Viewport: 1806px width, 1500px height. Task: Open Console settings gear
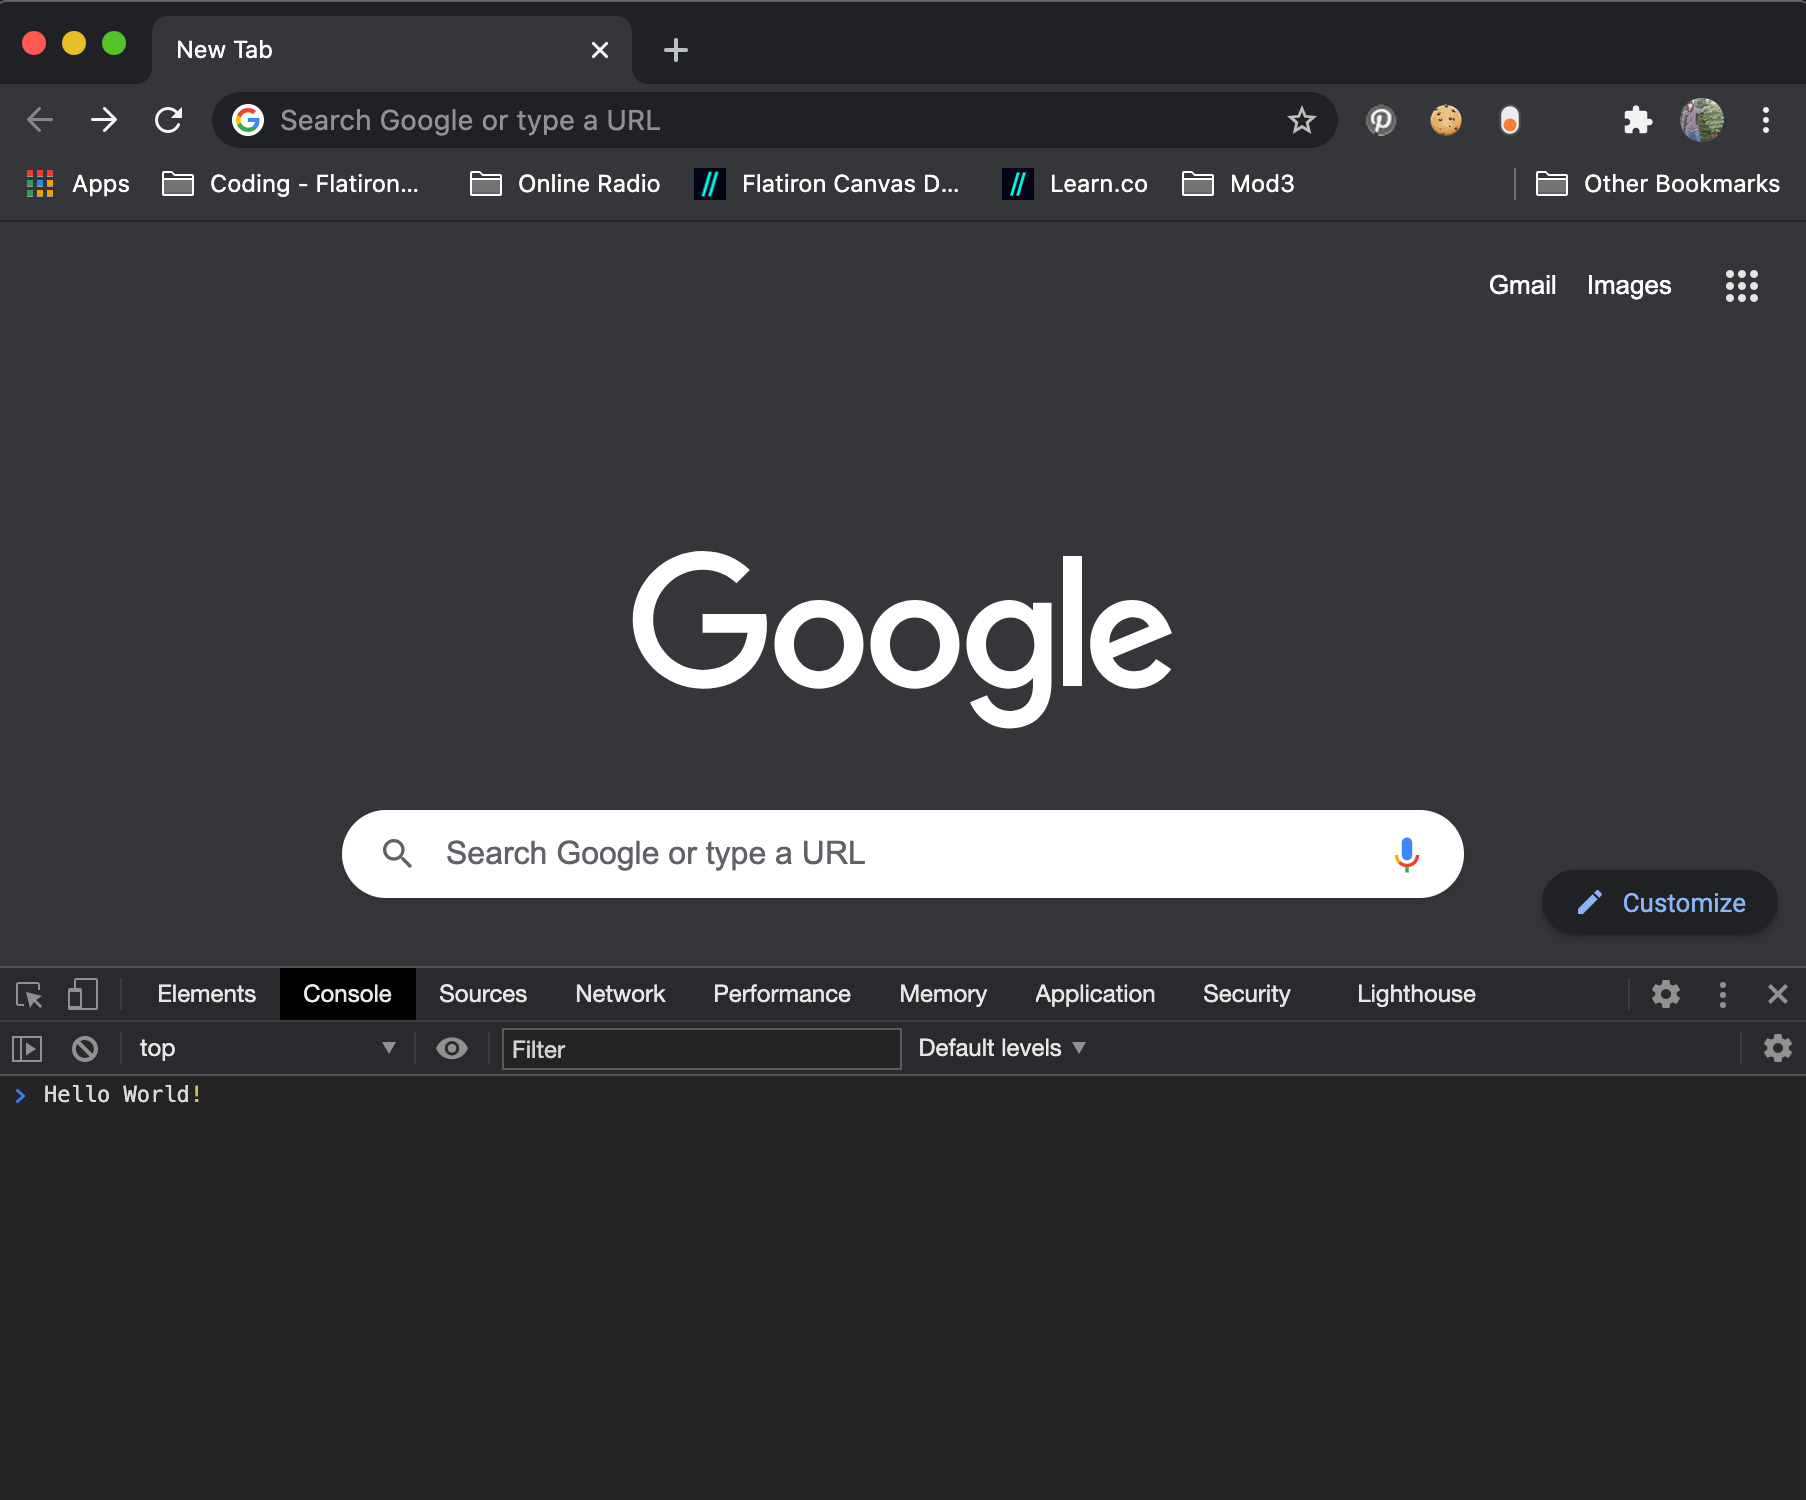[x=1777, y=1048]
